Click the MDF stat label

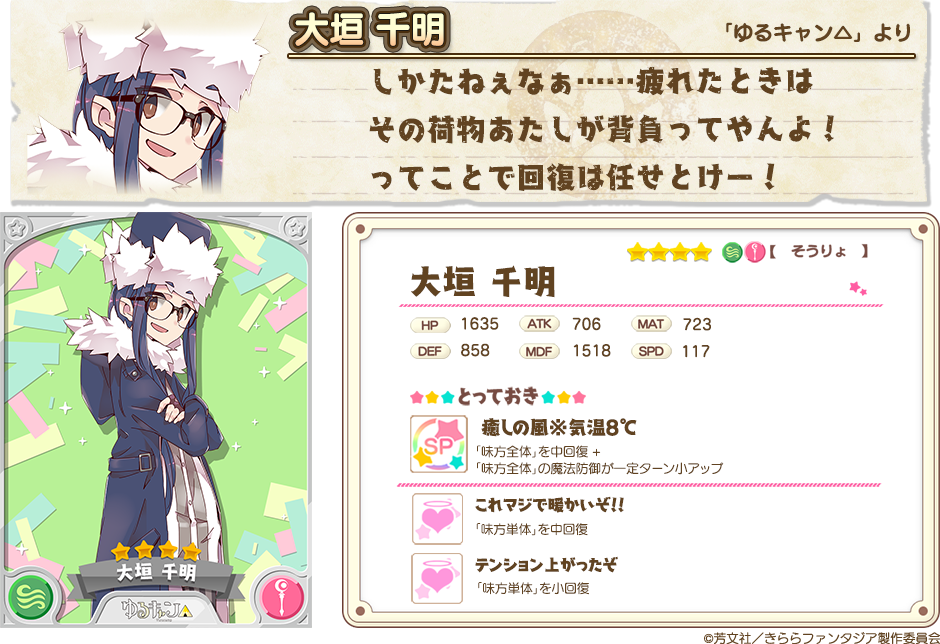(539, 351)
